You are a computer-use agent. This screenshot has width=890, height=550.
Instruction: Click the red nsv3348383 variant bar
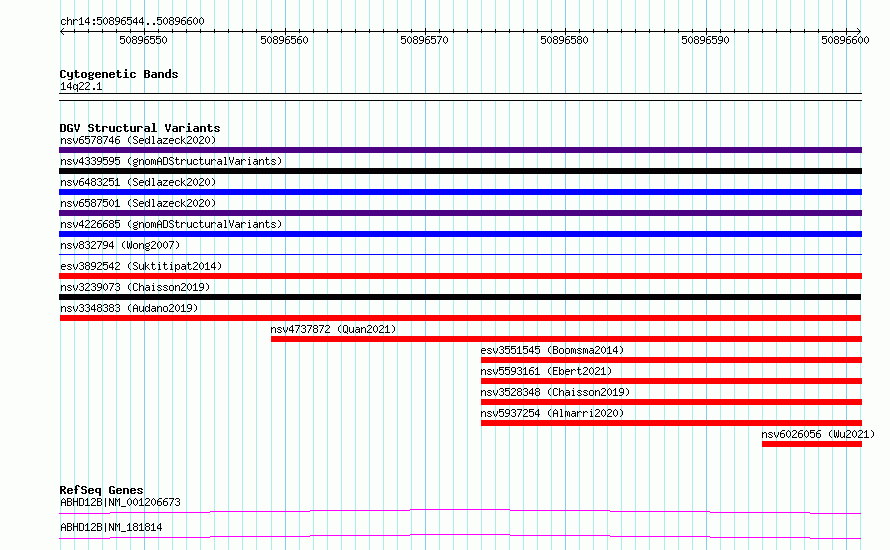(x=460, y=318)
